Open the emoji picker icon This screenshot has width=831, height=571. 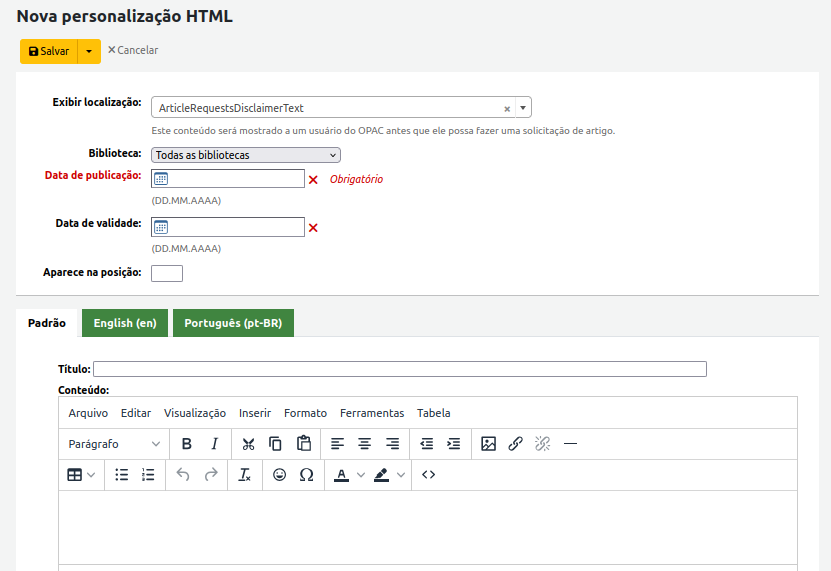[279, 475]
